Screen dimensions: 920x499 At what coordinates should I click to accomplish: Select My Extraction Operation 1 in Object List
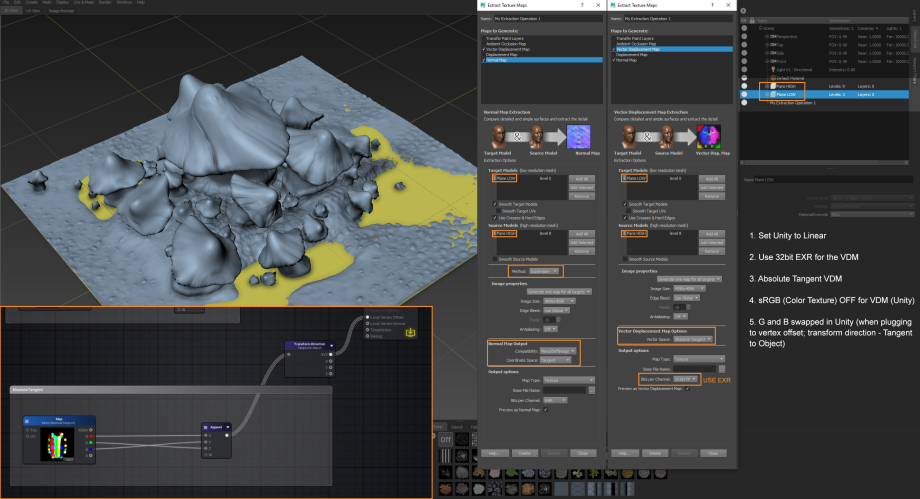(792, 103)
